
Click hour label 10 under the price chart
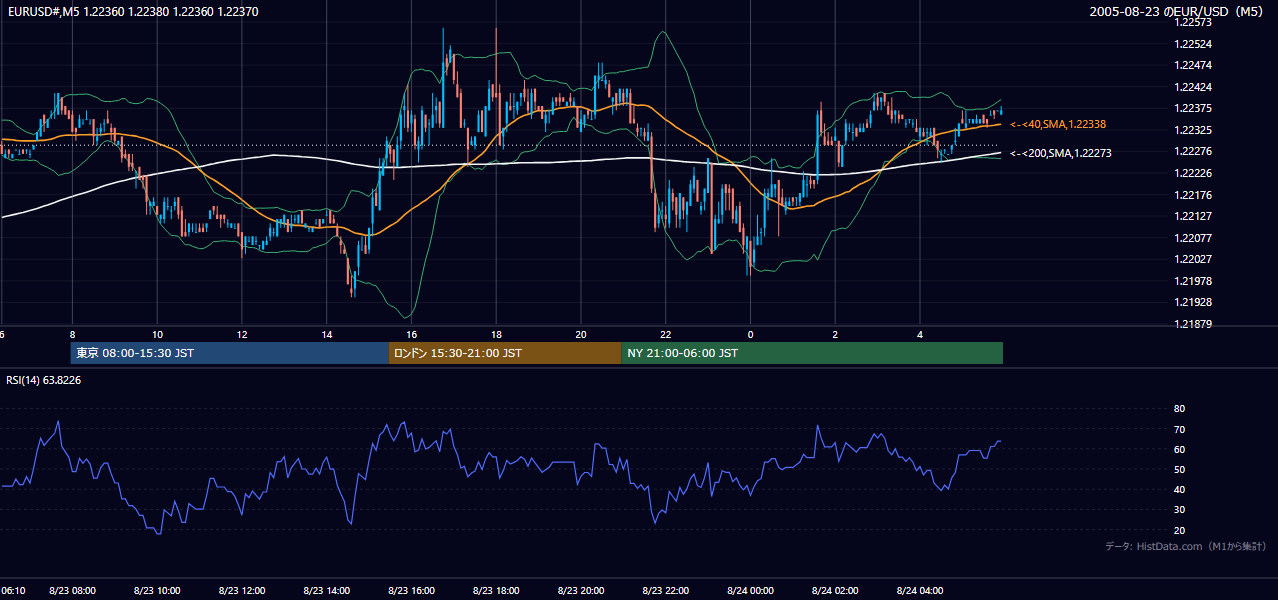click(157, 333)
